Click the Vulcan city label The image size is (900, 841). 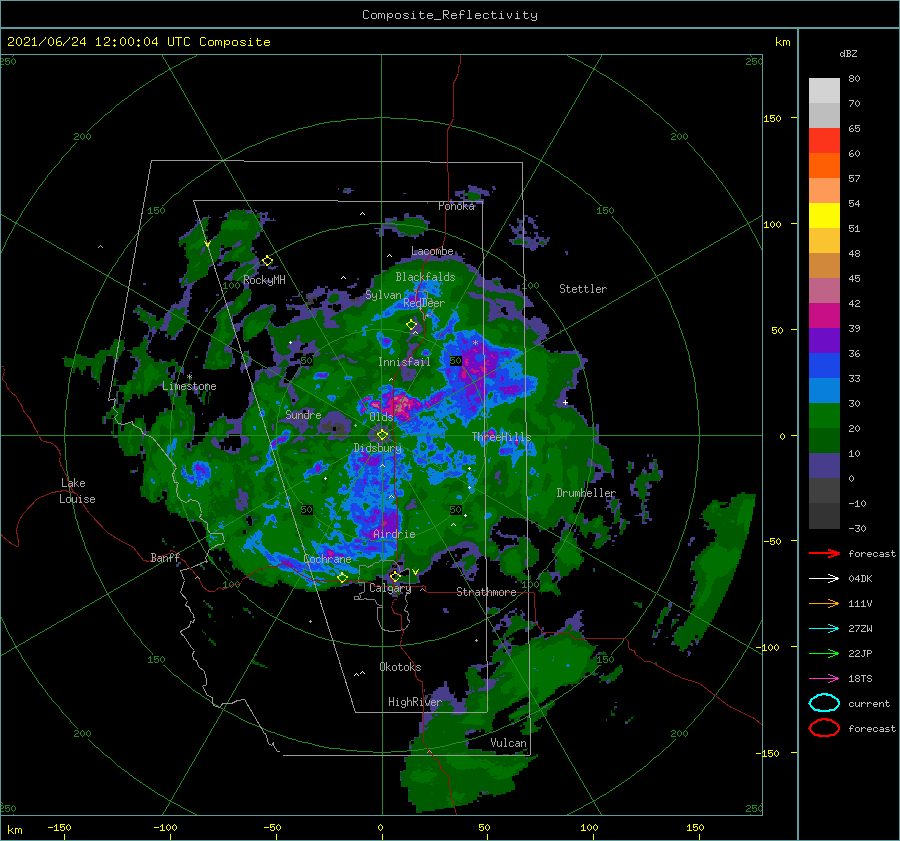coord(509,743)
